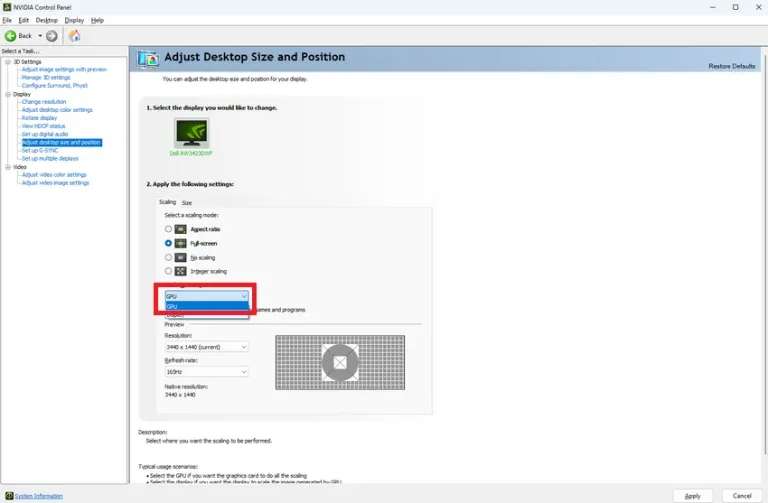The height and width of the screenshot is (503, 768).
Task: Open the Display menu
Action: coord(74,20)
